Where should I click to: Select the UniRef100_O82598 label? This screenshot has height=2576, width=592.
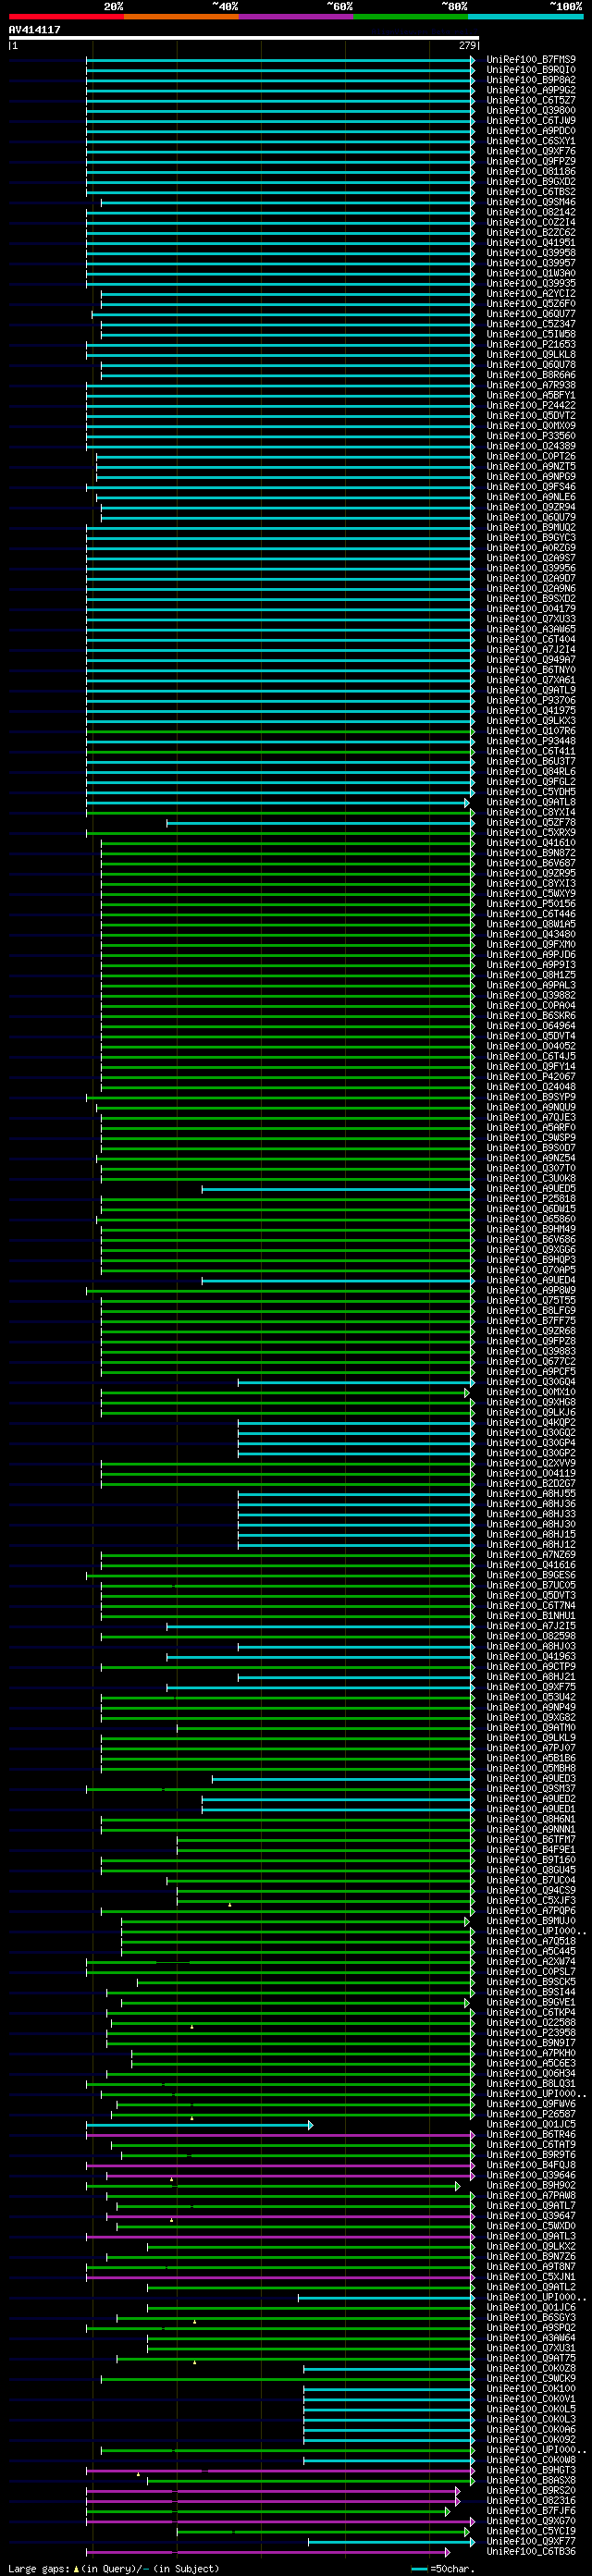click(x=531, y=1636)
